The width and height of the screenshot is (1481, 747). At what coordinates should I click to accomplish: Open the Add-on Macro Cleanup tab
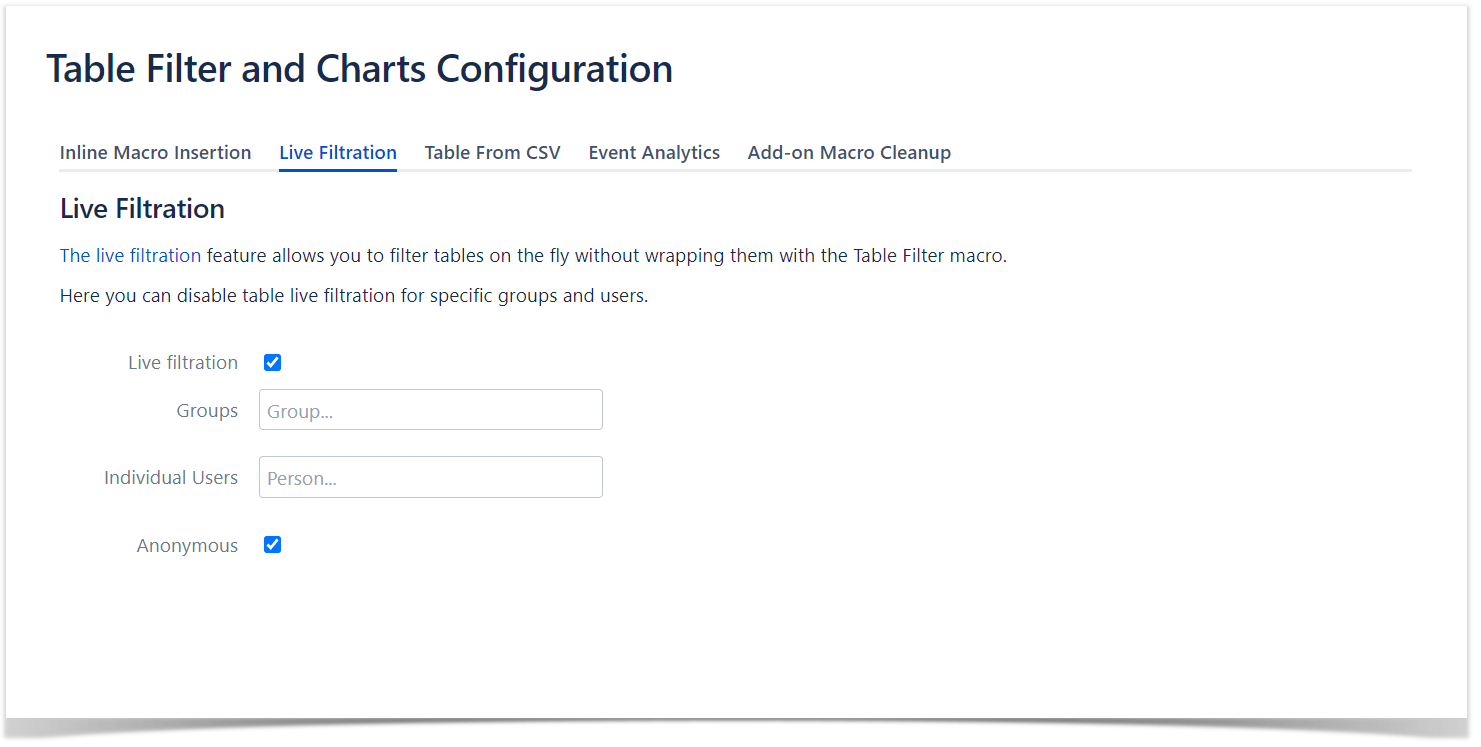click(x=849, y=153)
